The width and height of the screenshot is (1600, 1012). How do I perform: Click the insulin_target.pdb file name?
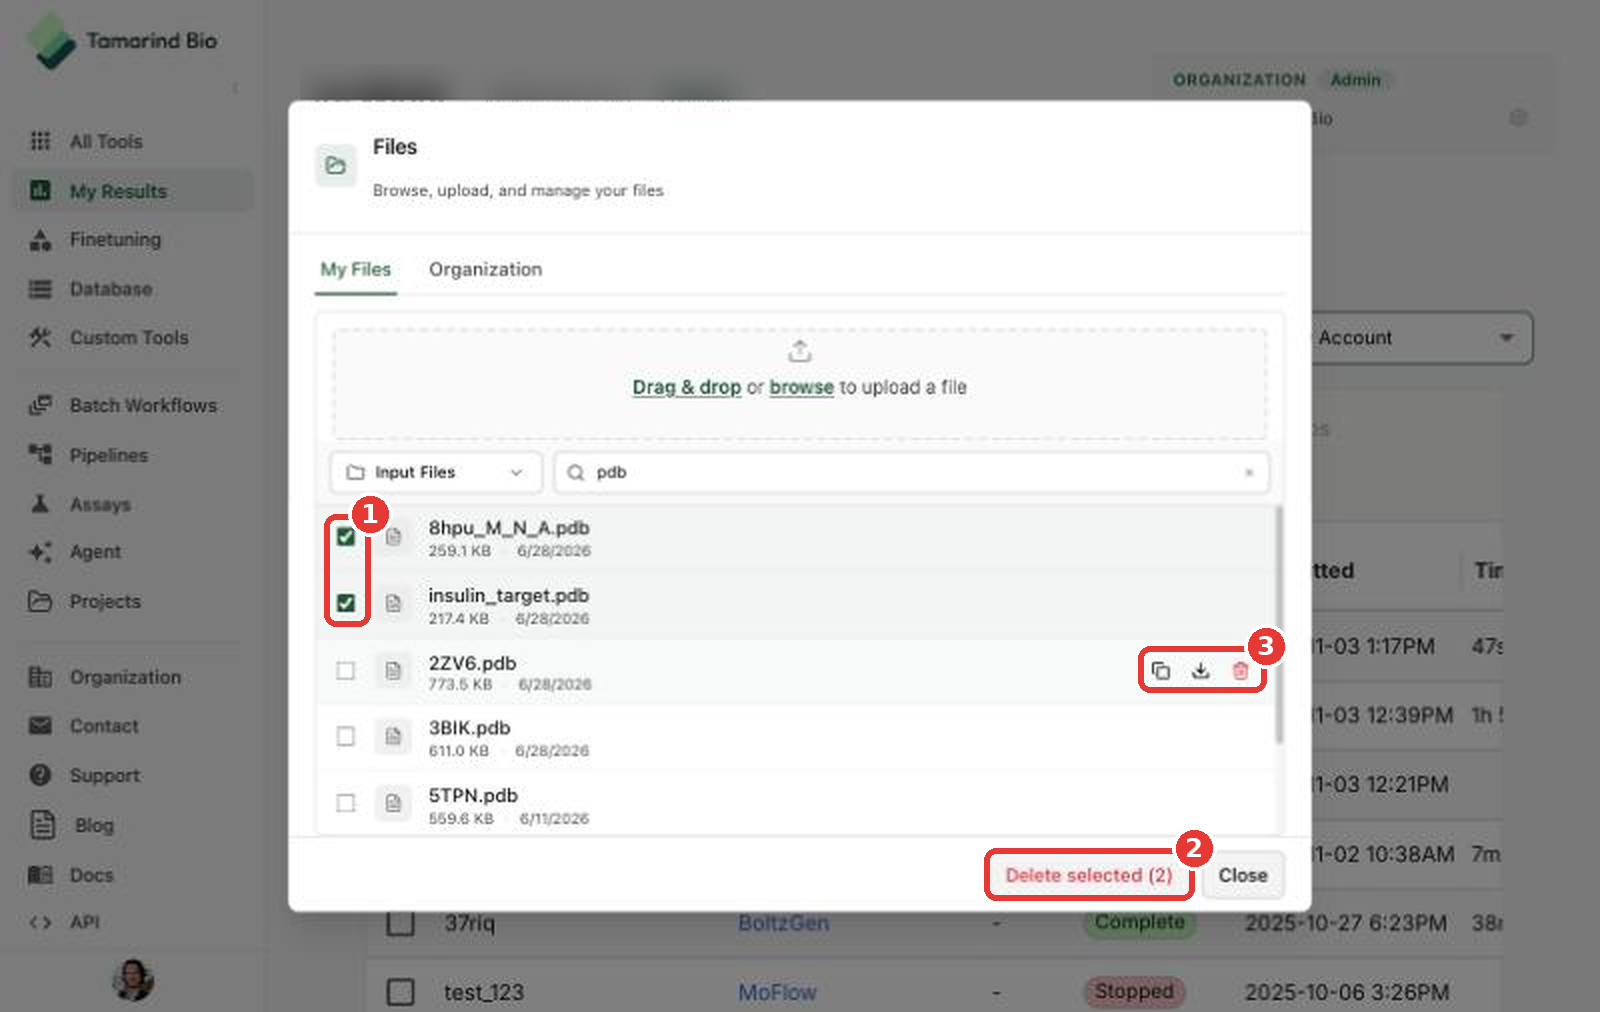pos(508,596)
